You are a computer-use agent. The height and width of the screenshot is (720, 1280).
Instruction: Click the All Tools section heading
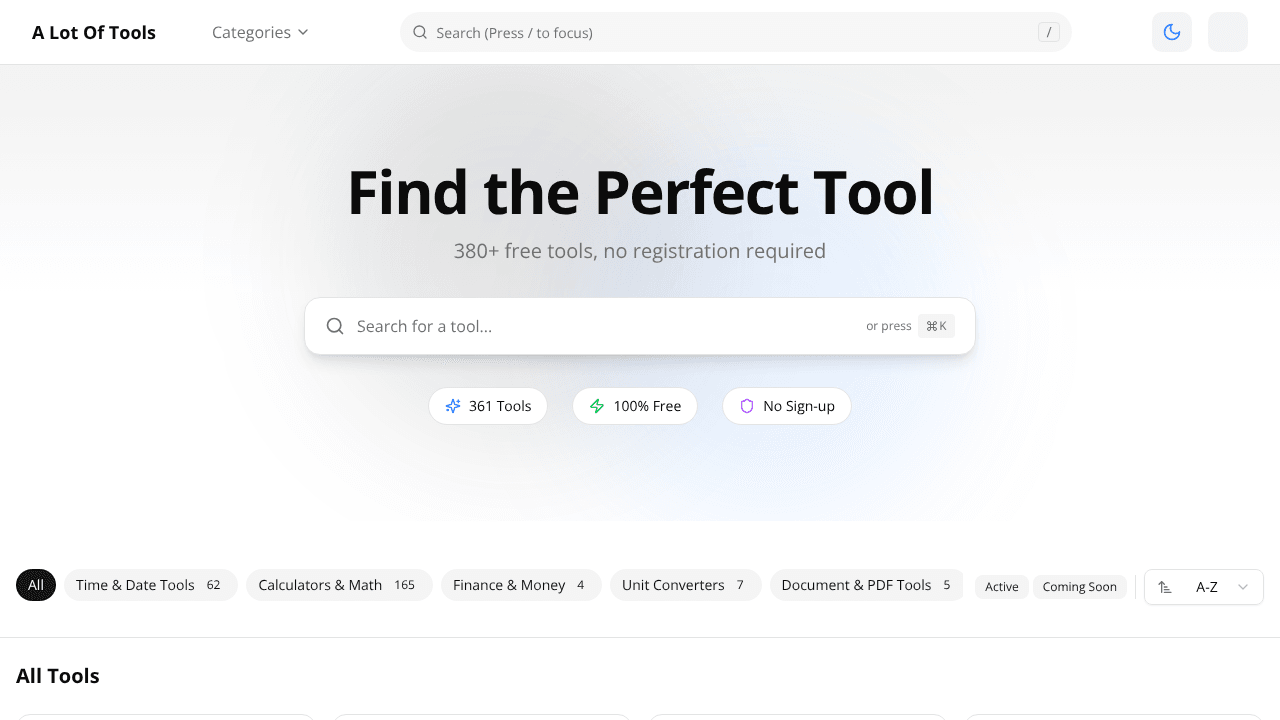pyautogui.click(x=58, y=676)
